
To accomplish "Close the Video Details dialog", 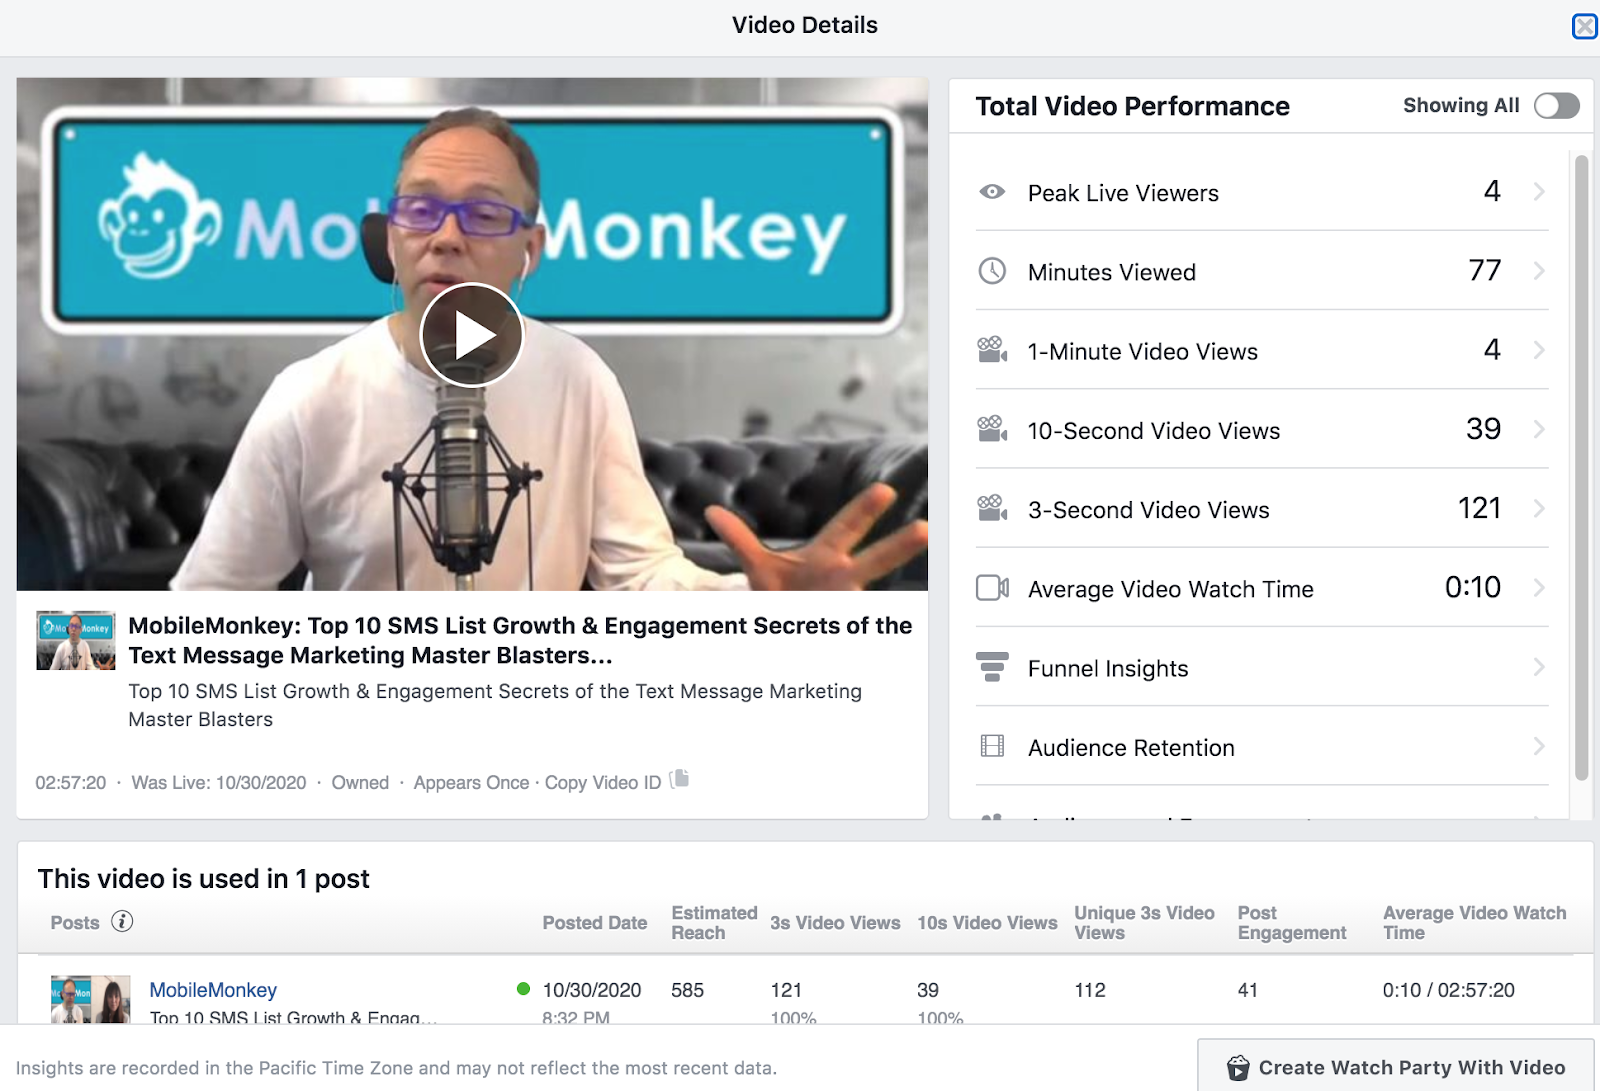I will 1584,26.
